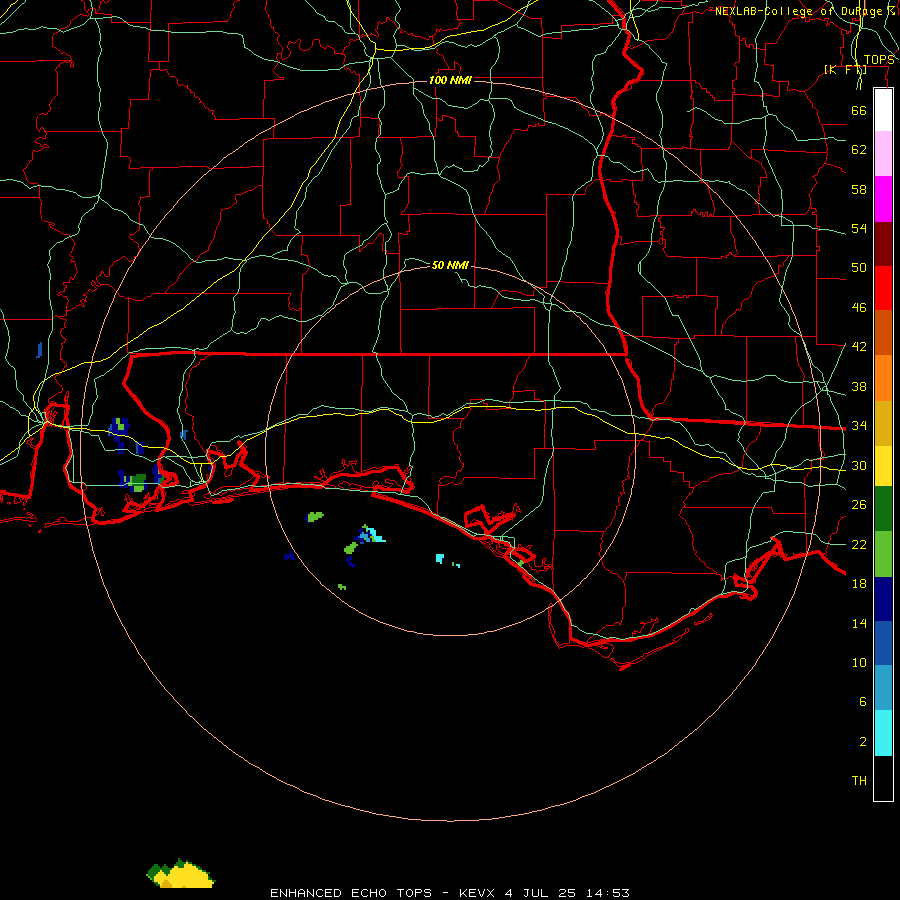
Task: Pick the bright red legend swatch
Action: [x=883, y=288]
